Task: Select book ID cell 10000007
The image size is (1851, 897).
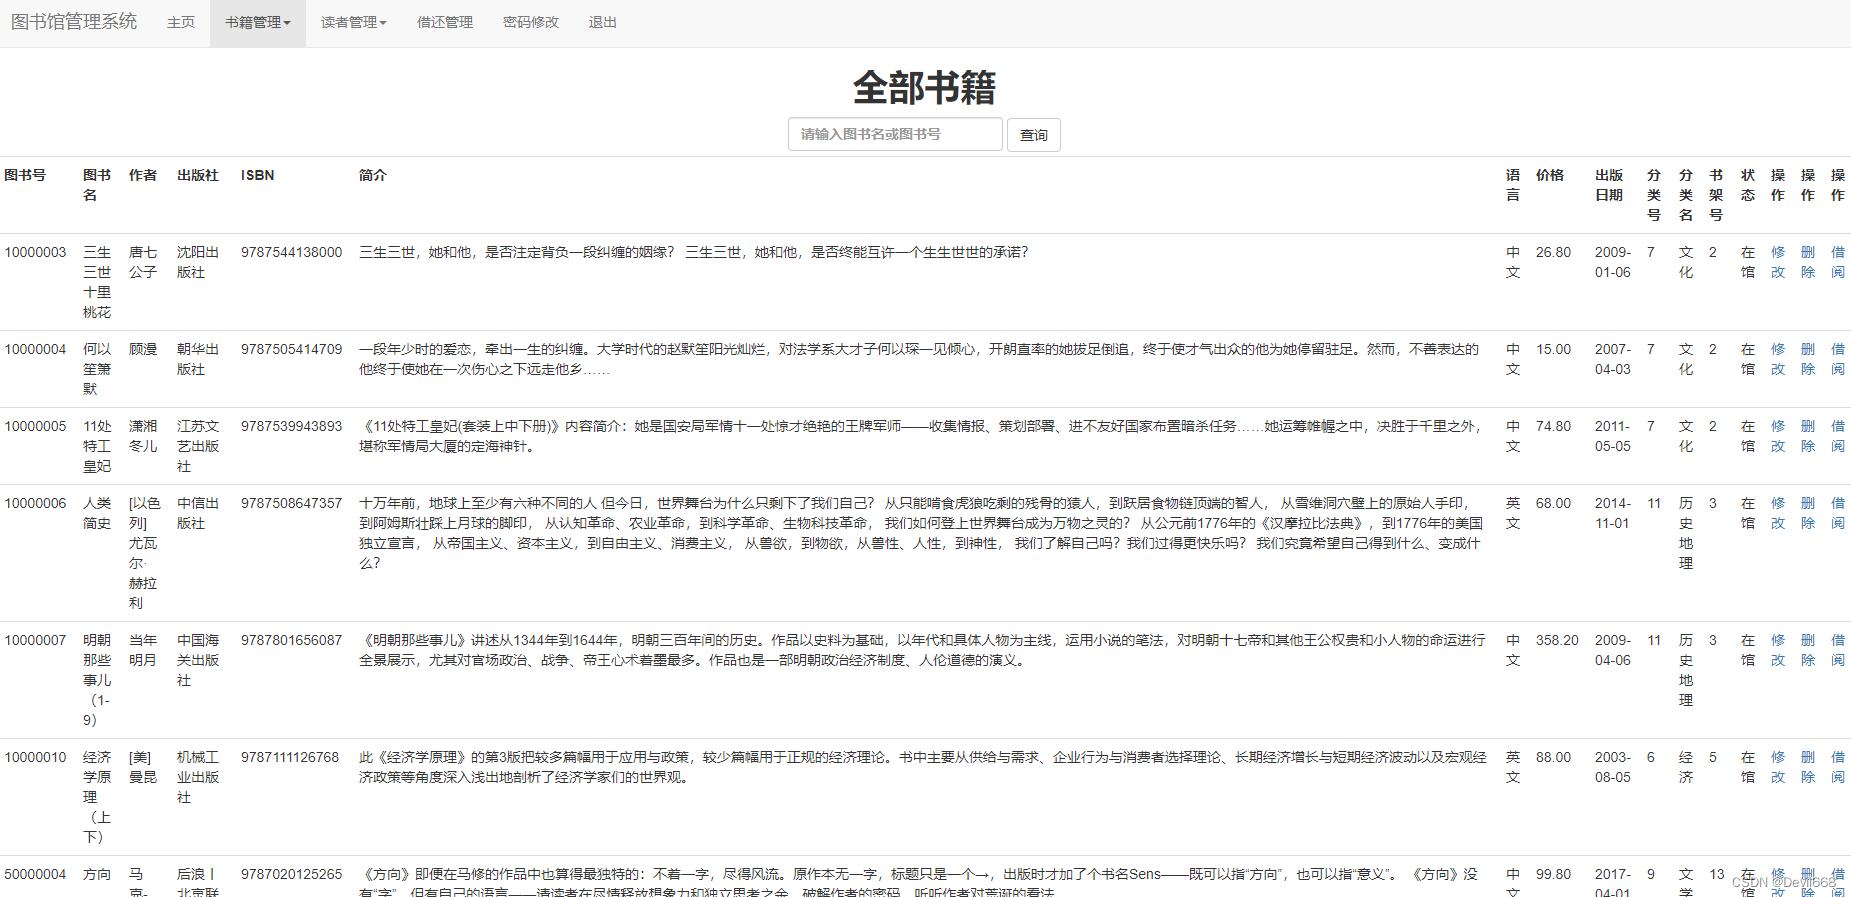Action: 35,640
